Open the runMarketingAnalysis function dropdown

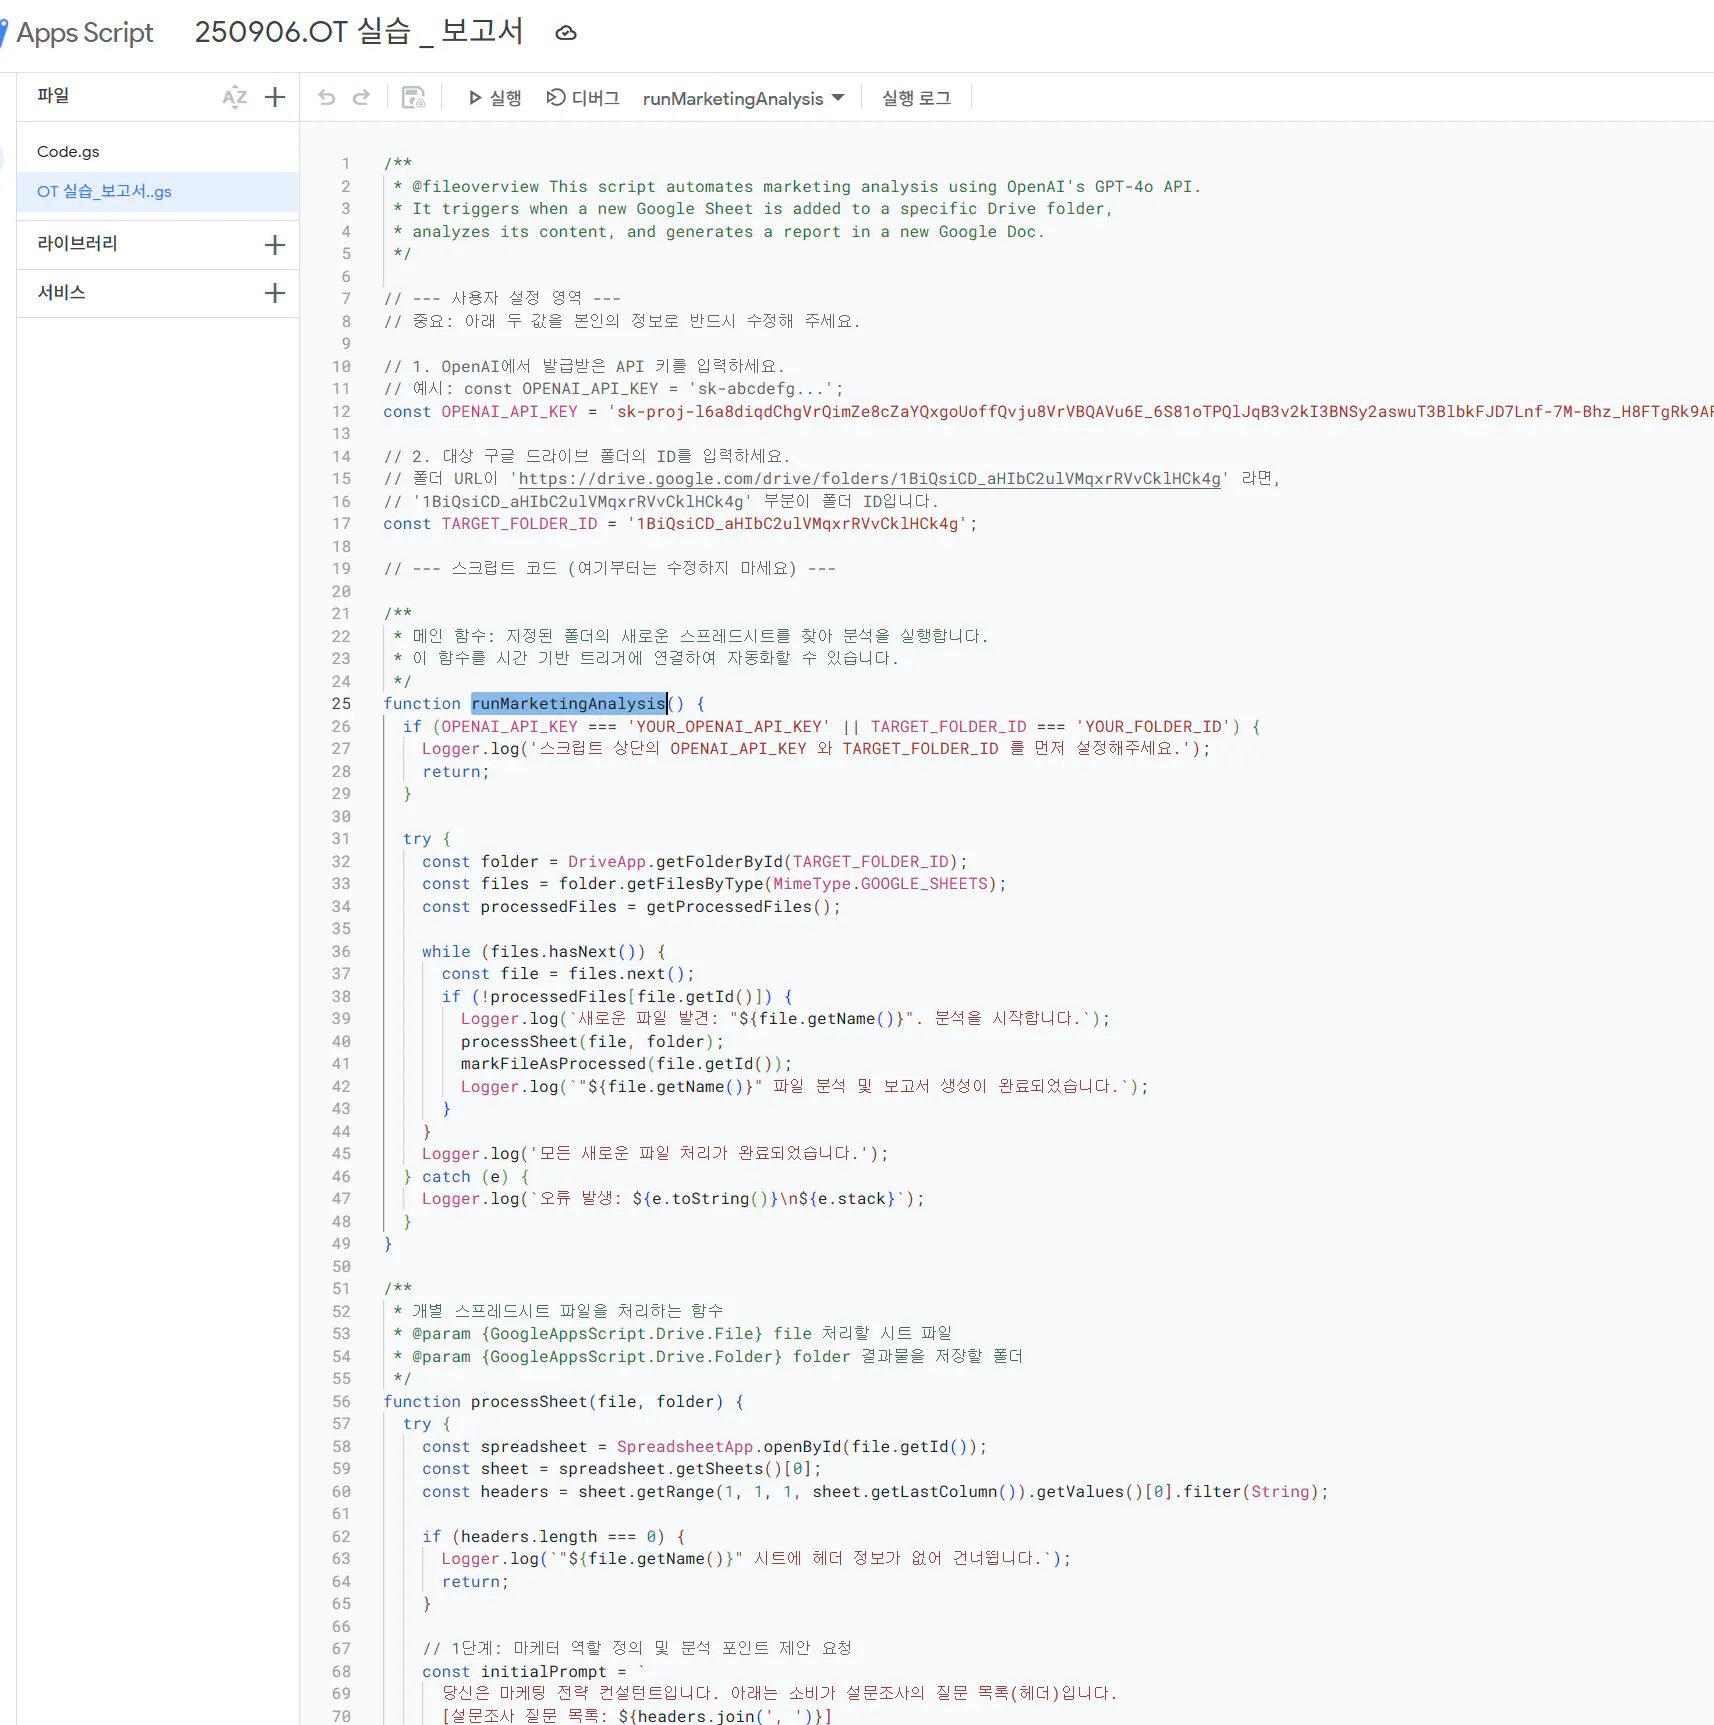(x=743, y=98)
